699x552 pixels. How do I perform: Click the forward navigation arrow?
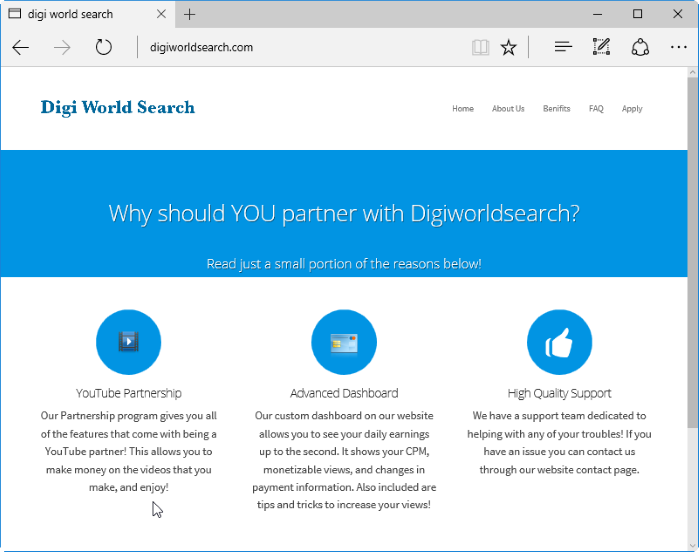62,47
